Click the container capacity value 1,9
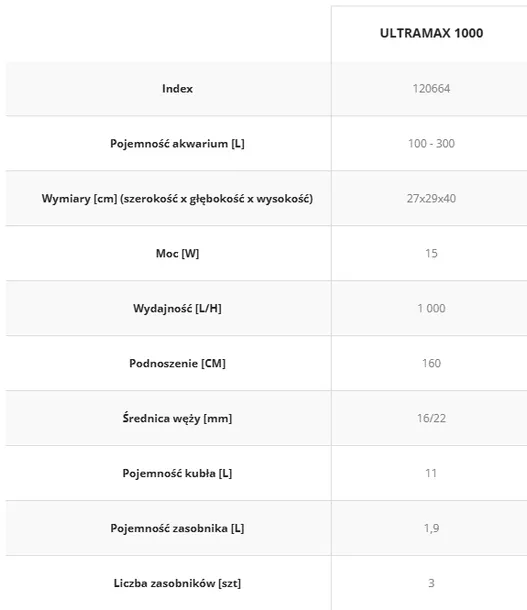The height and width of the screenshot is (610, 527). (x=431, y=528)
